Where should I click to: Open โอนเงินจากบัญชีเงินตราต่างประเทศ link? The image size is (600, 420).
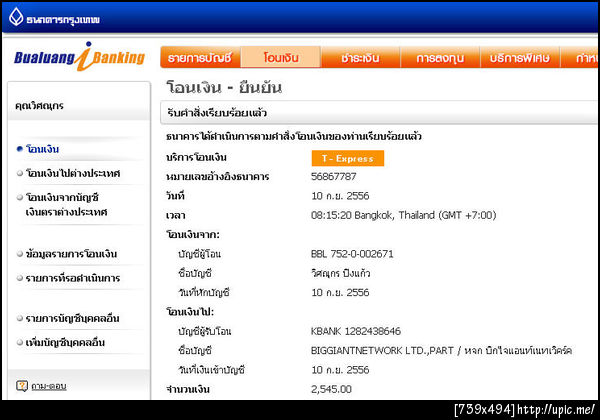[66, 204]
